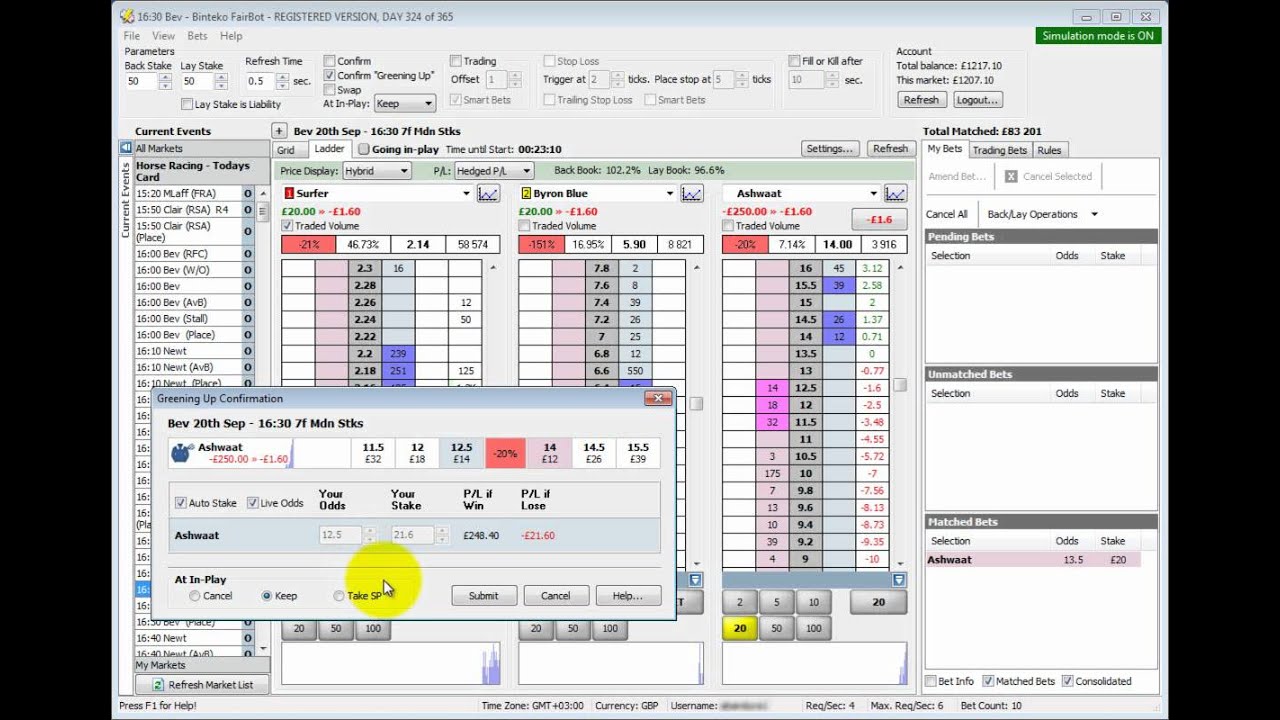Click filter icon below Byron Blue ladder

click(695, 580)
